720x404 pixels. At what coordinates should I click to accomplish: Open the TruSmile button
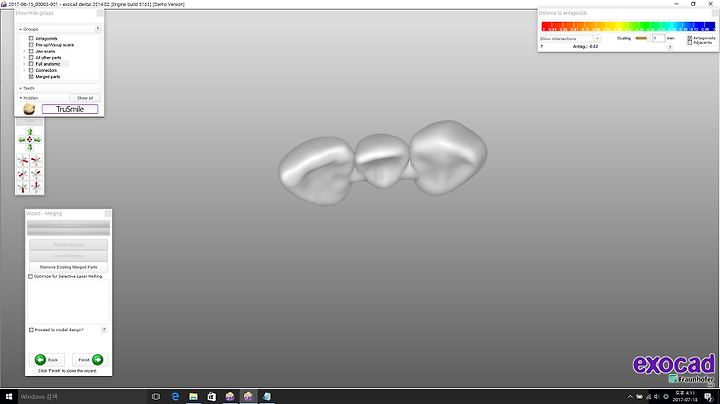tap(70, 109)
